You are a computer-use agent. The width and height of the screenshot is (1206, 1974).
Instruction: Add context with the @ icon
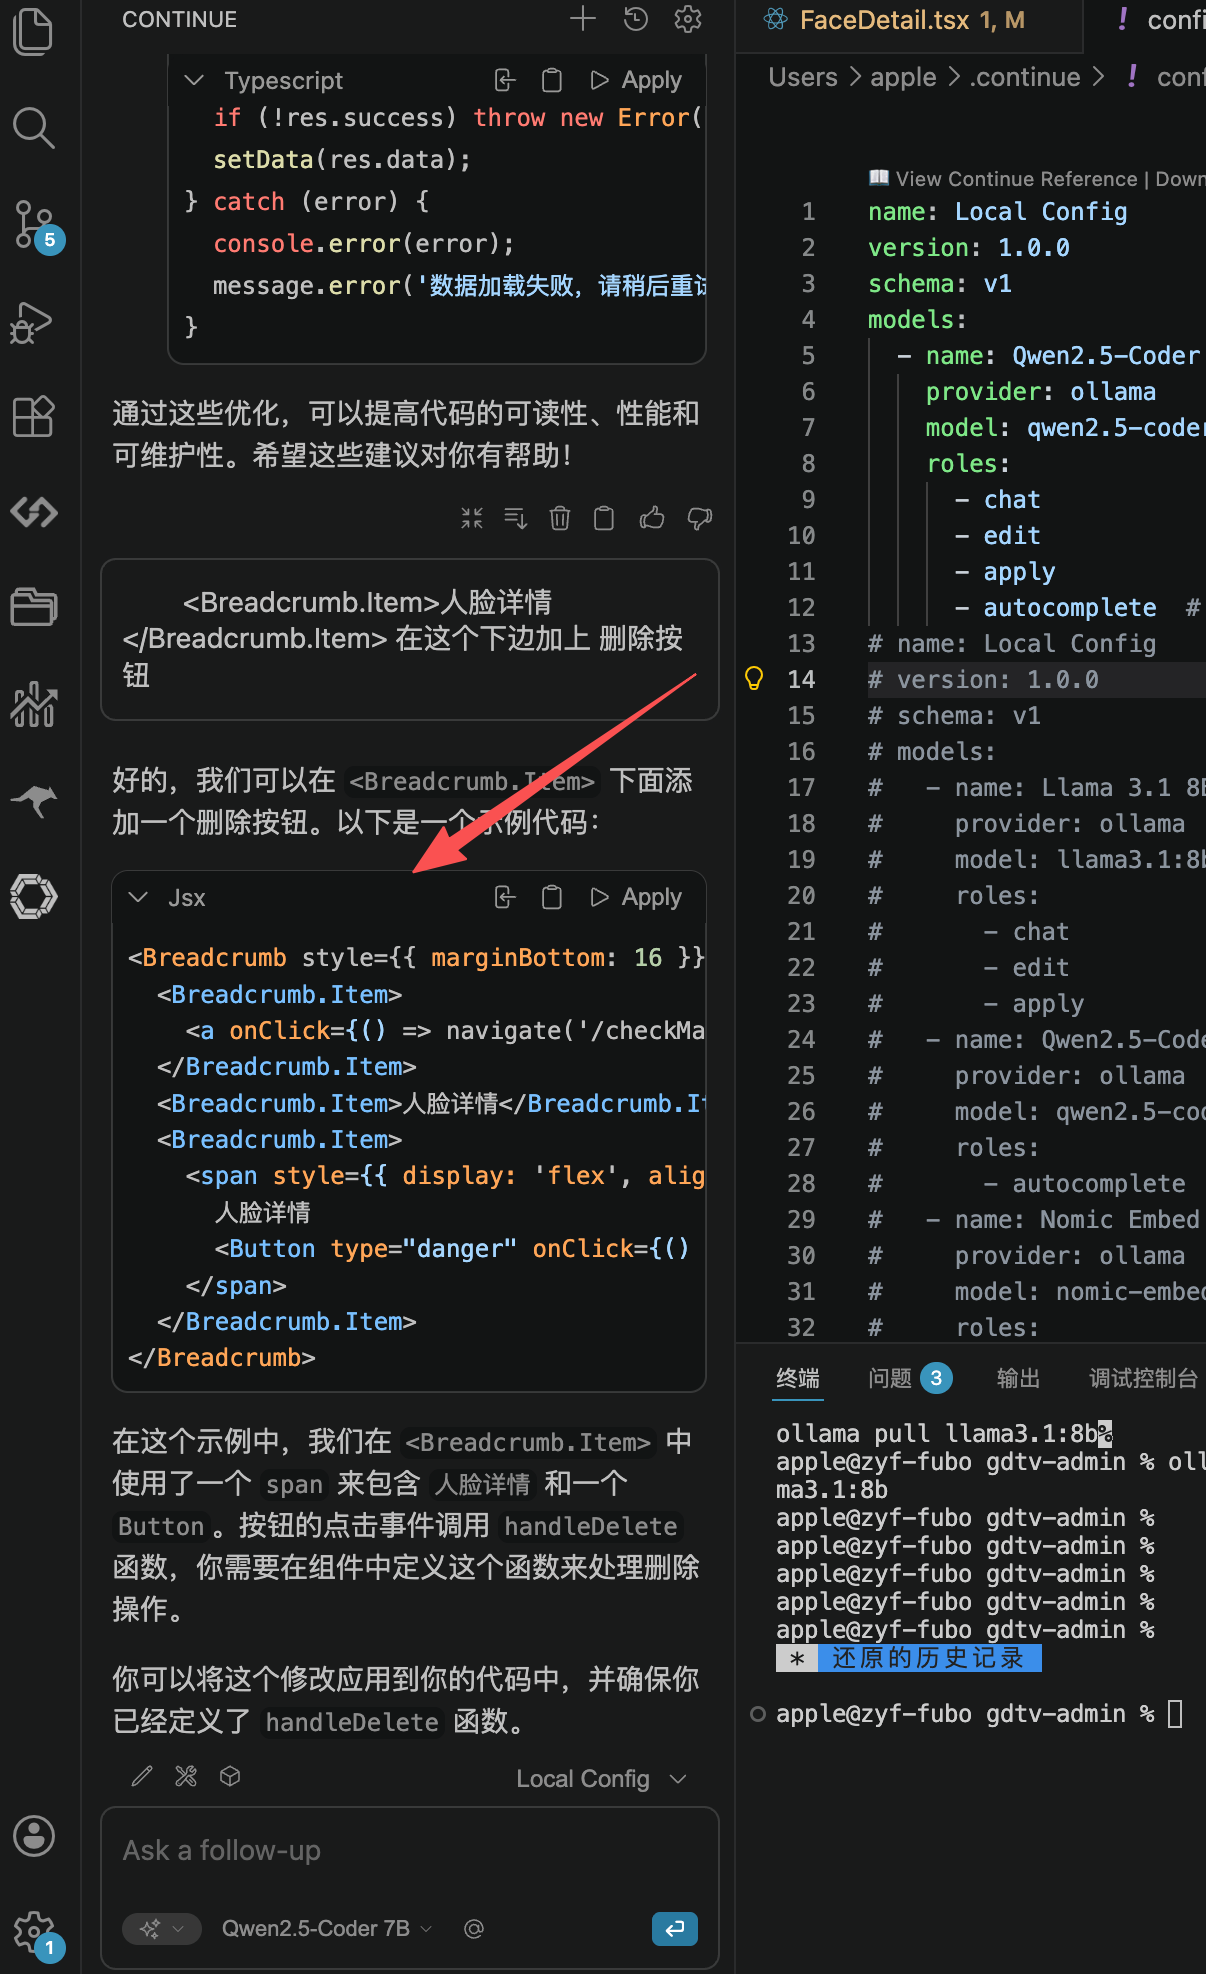474,1928
